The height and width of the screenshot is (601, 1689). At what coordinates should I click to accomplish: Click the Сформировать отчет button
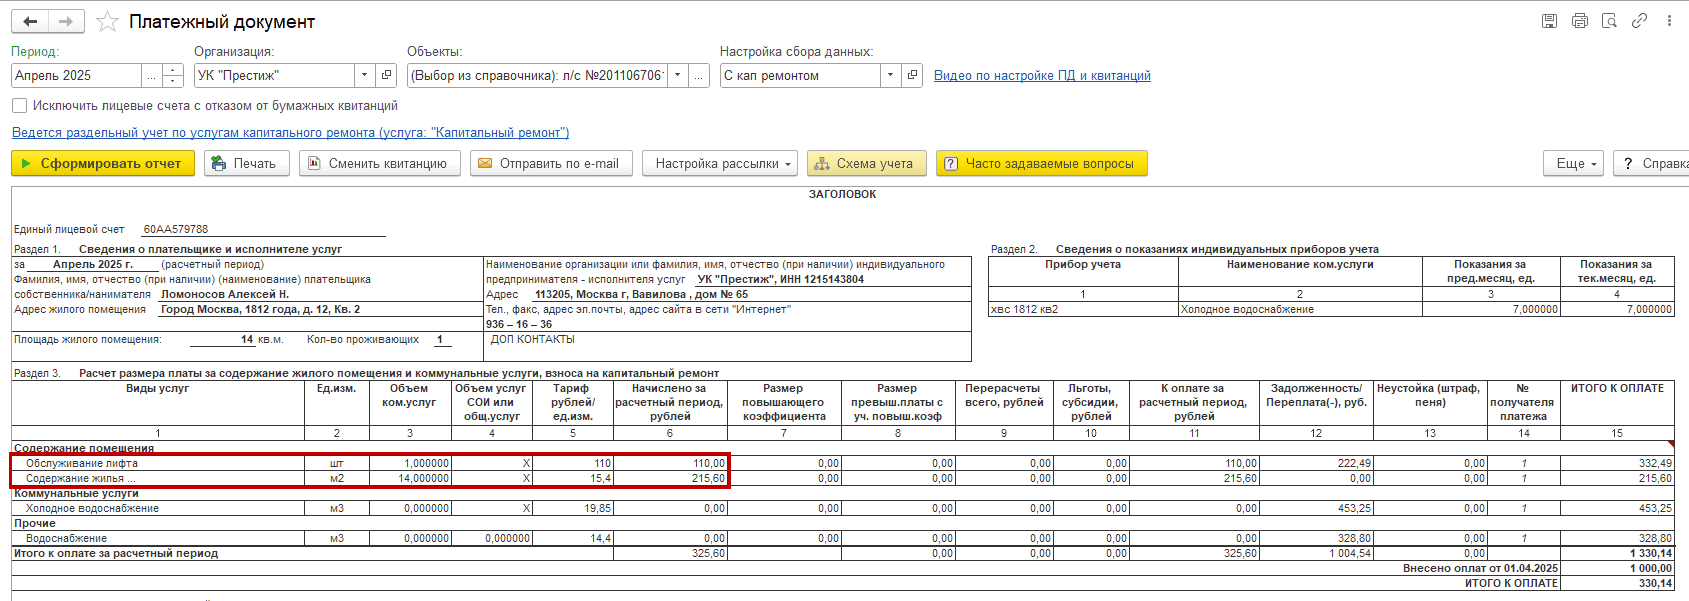102,163
